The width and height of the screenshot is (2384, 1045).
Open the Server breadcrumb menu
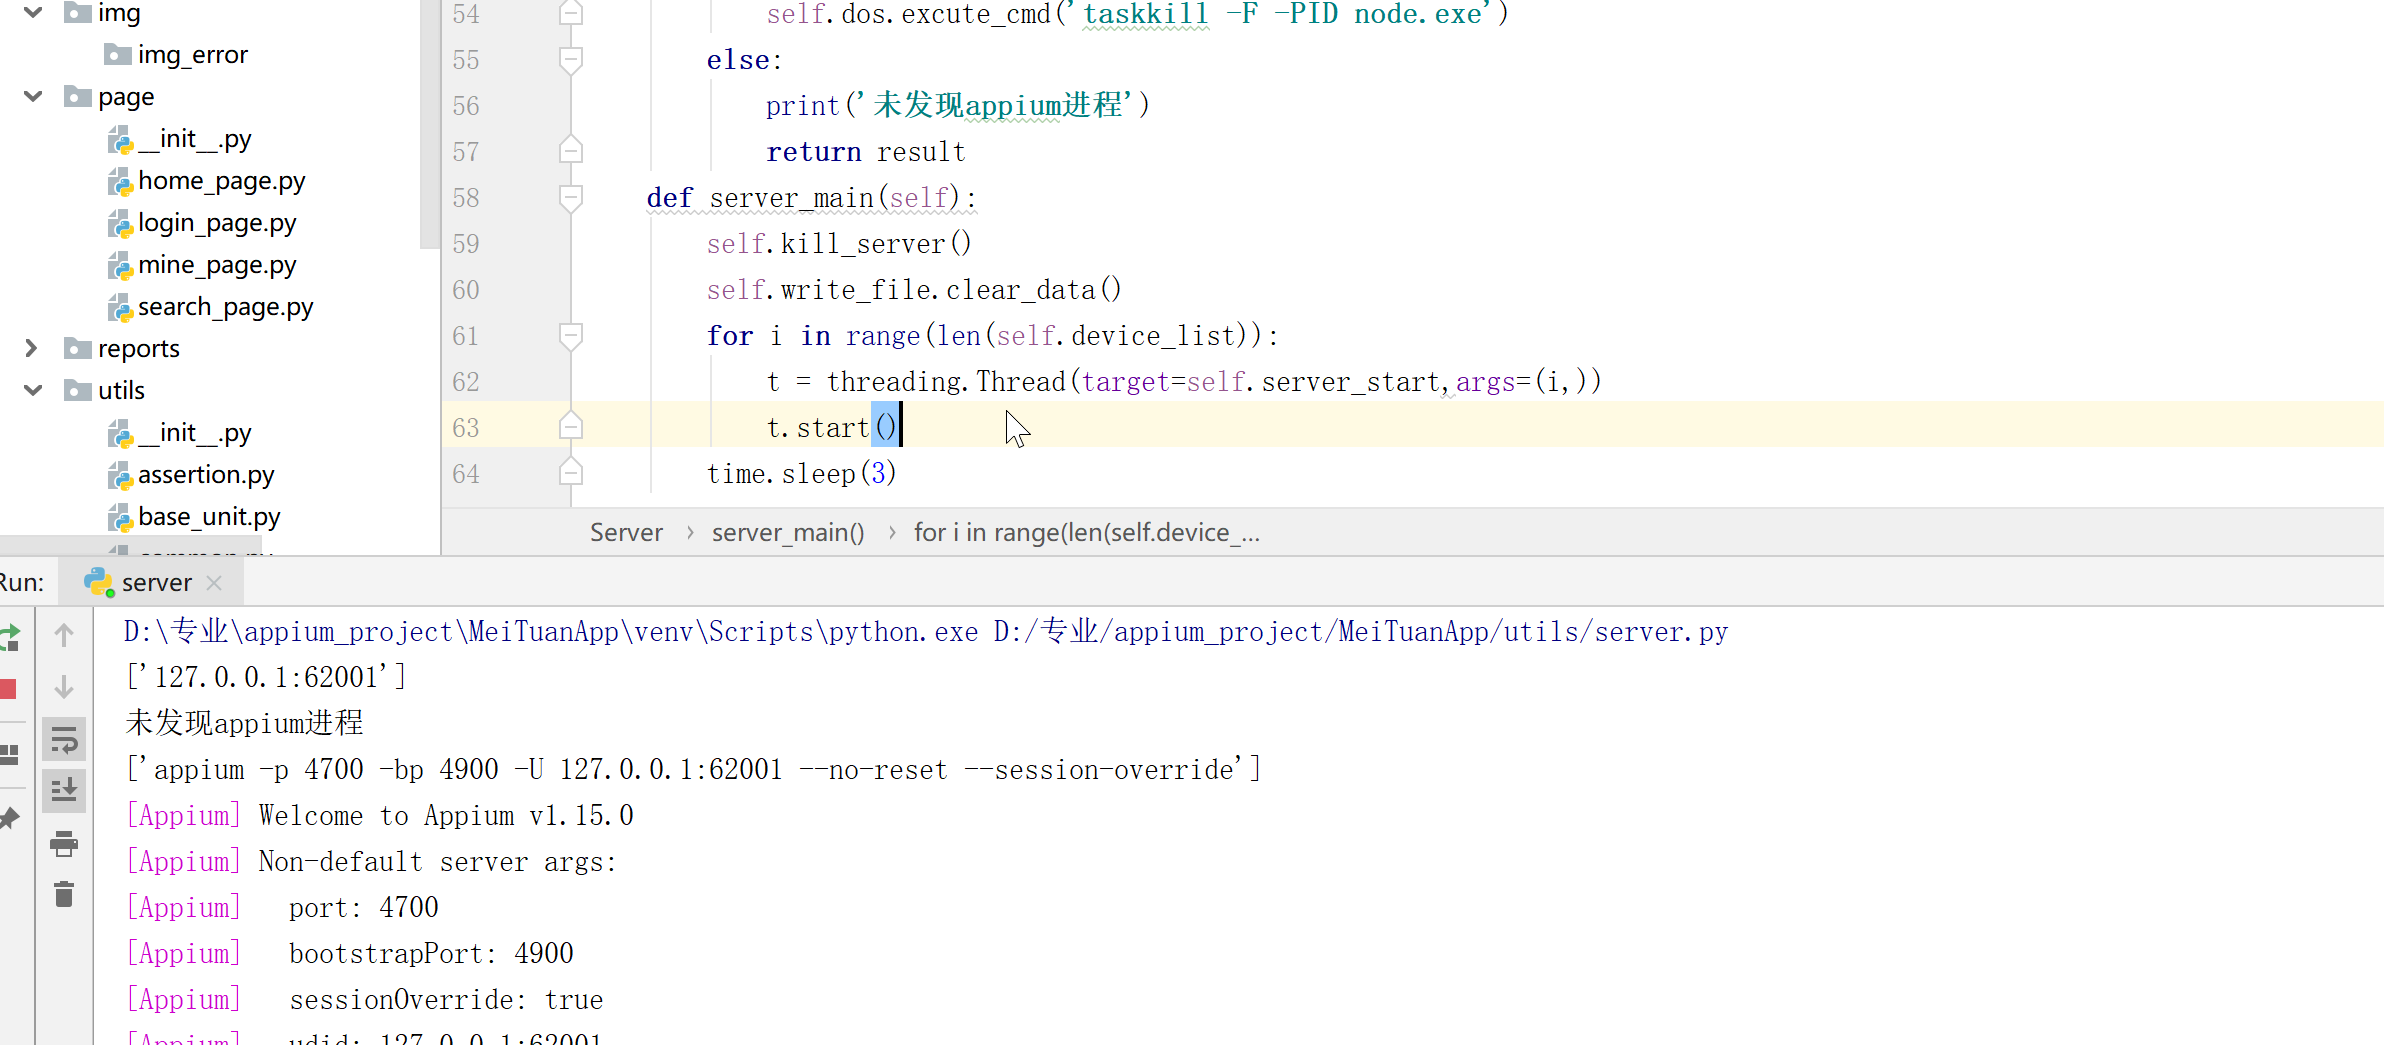click(626, 532)
